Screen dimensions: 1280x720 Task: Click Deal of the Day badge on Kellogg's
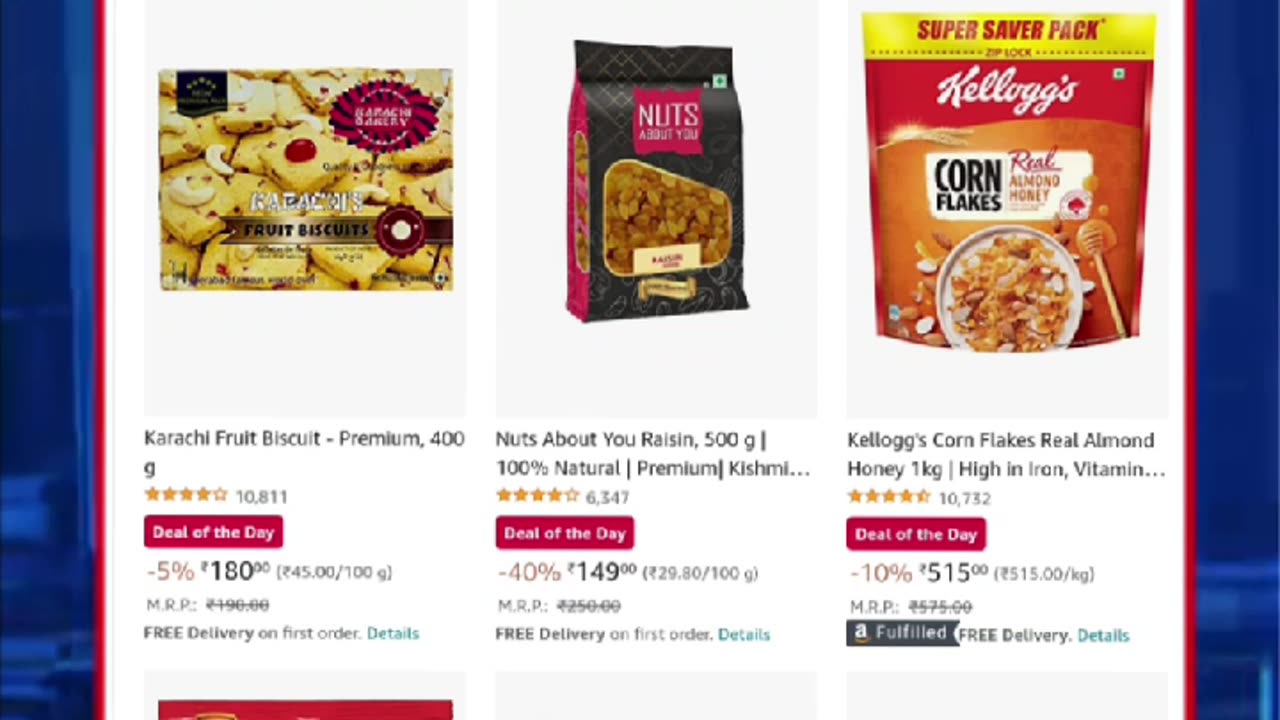[x=915, y=534]
